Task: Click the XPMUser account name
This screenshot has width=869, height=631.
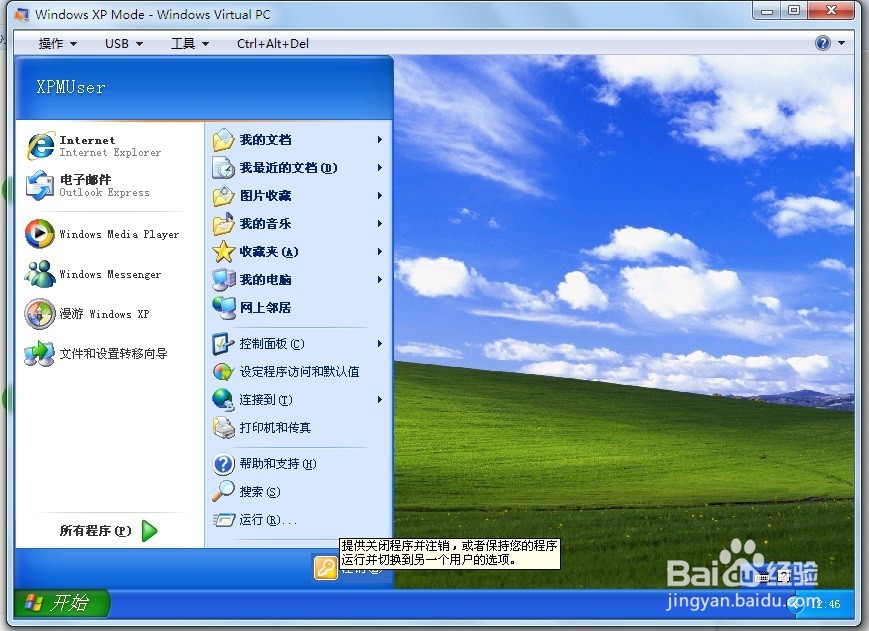Action: tap(70, 87)
